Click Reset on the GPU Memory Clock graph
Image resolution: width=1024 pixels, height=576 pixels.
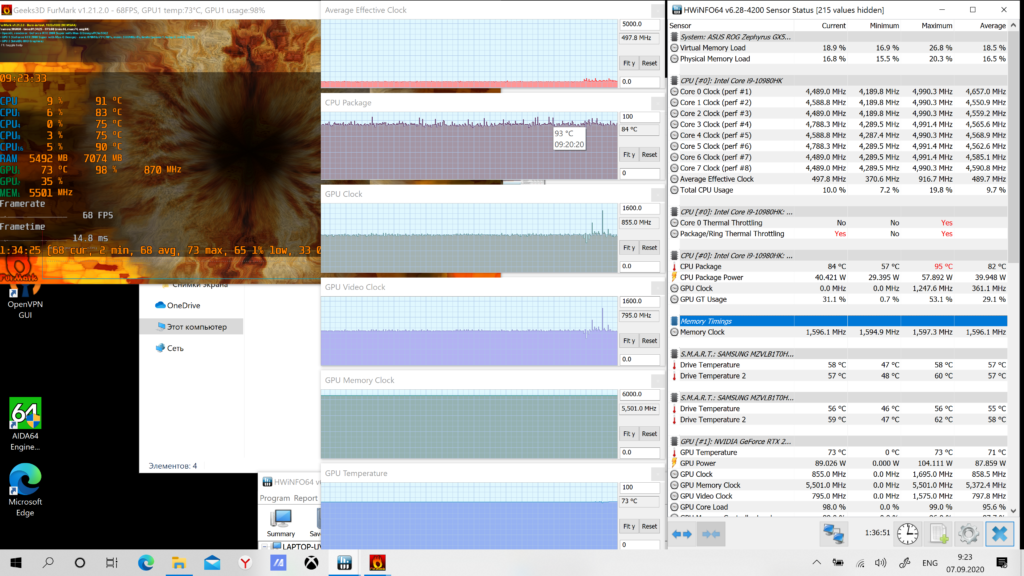tap(649, 434)
